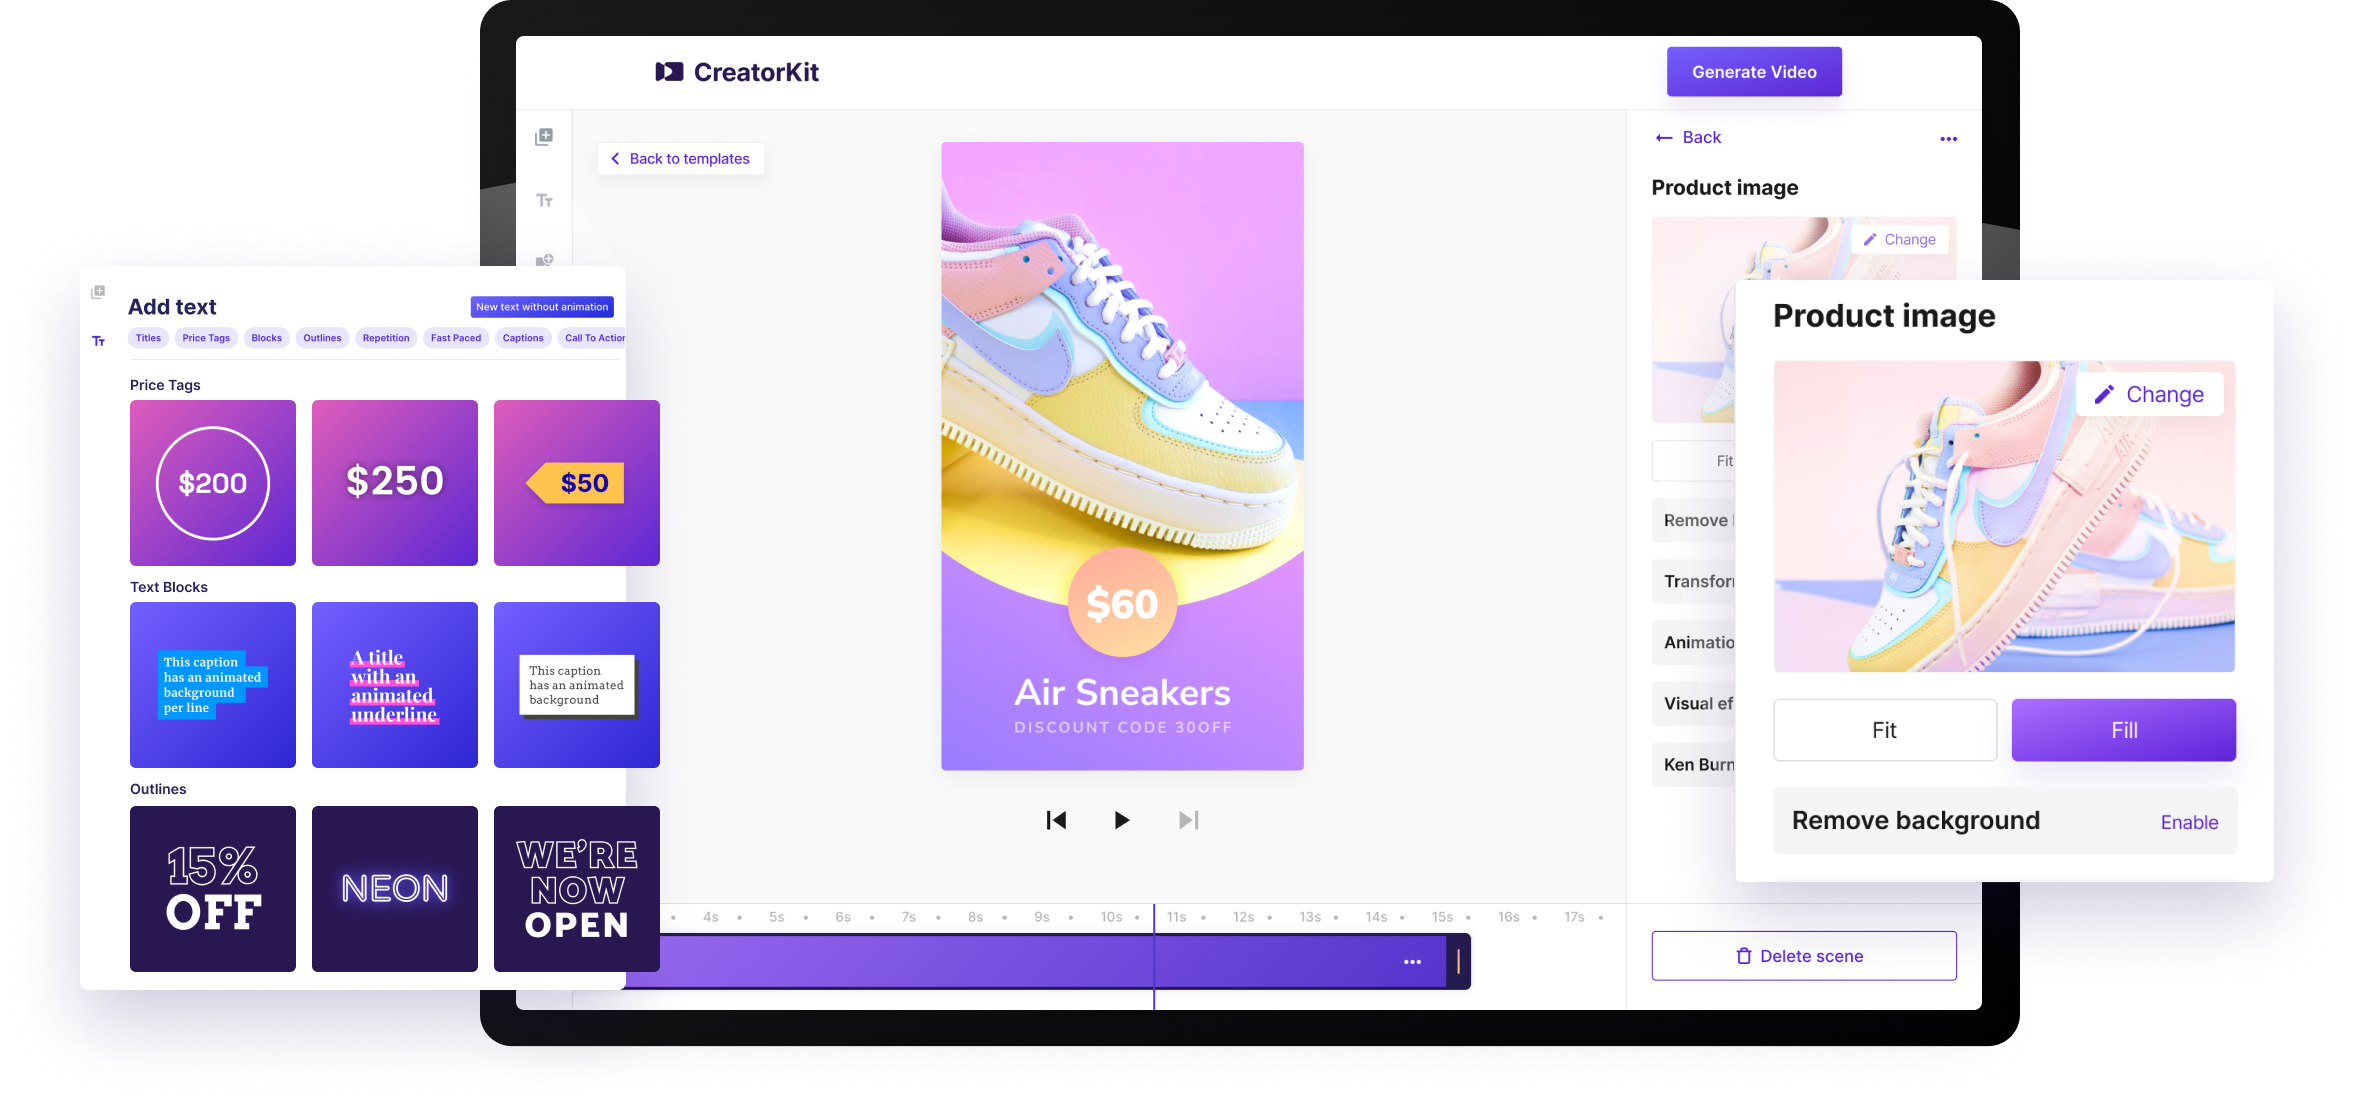The height and width of the screenshot is (1102, 2354).
Task: Click the text icon in Add text panel
Action: (x=98, y=341)
